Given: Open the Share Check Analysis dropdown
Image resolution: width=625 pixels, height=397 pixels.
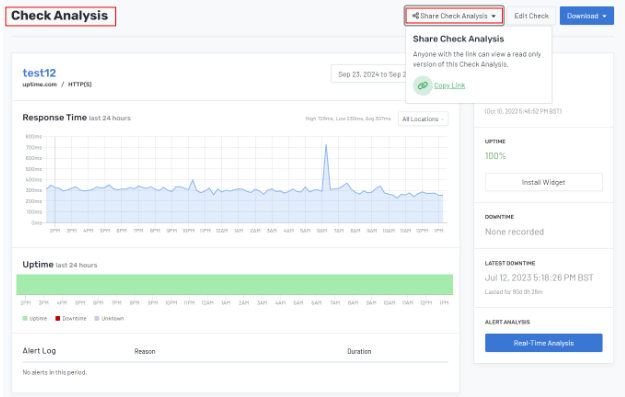Looking at the screenshot, I should coord(454,16).
